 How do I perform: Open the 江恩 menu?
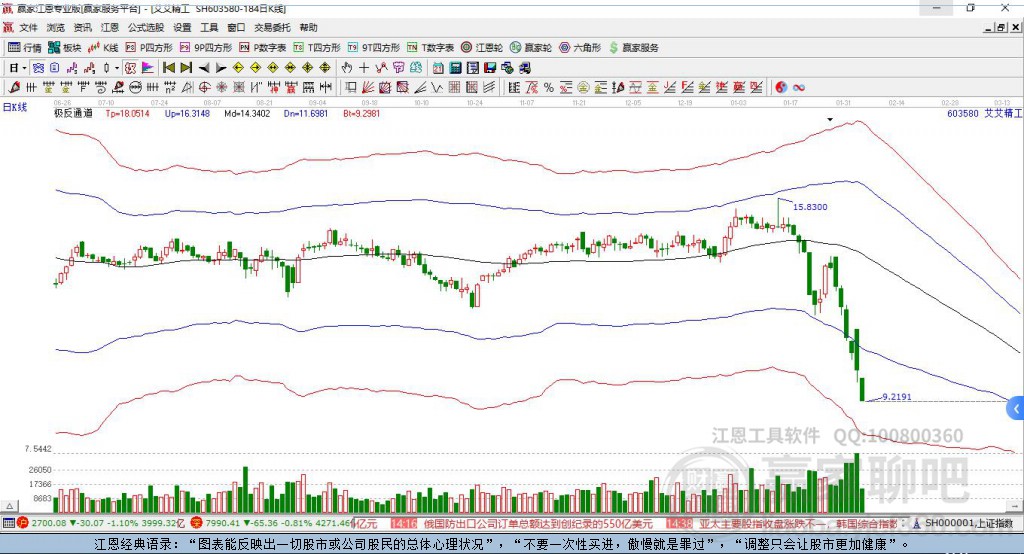point(110,27)
